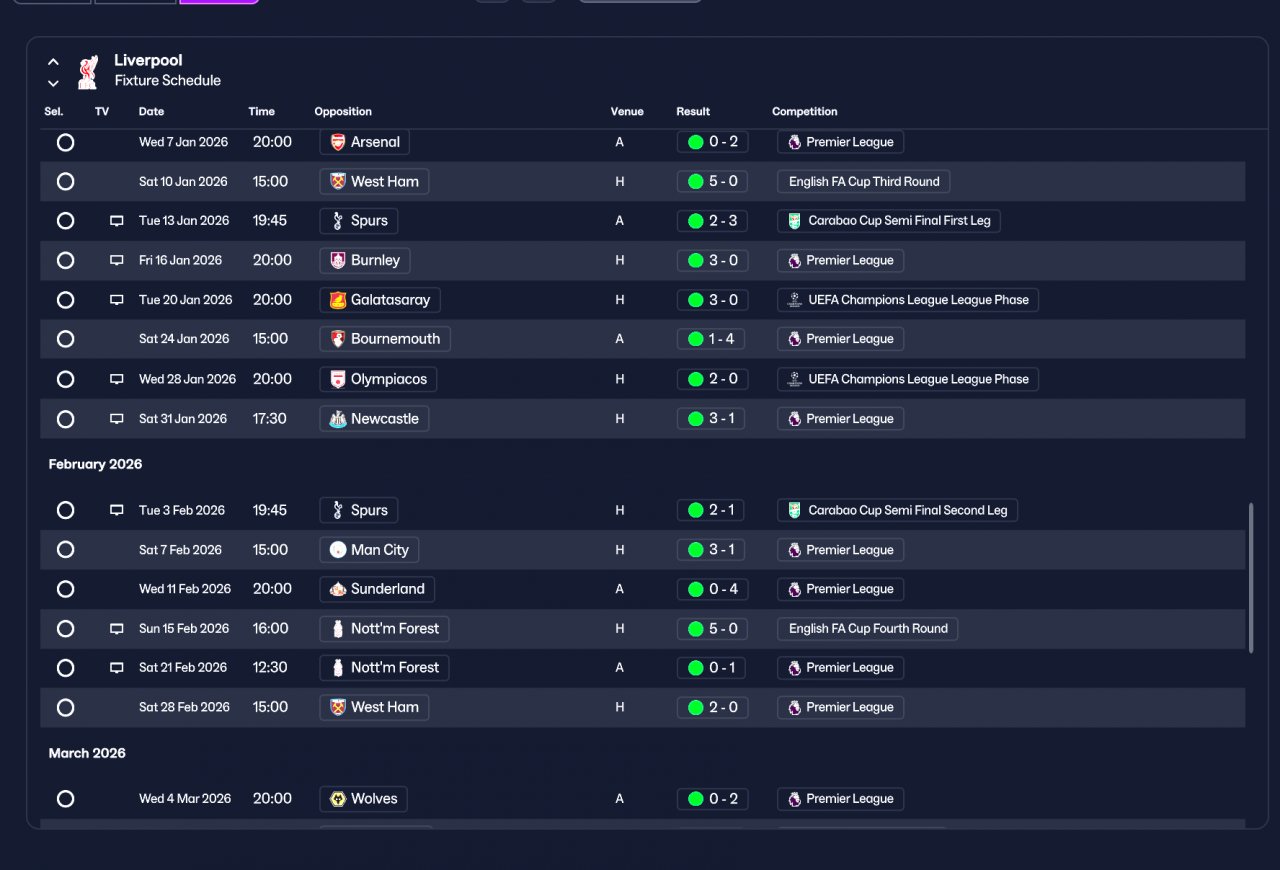The image size is (1280, 870).
Task: Click the TV icon for Galatasaray match
Action: pos(117,300)
